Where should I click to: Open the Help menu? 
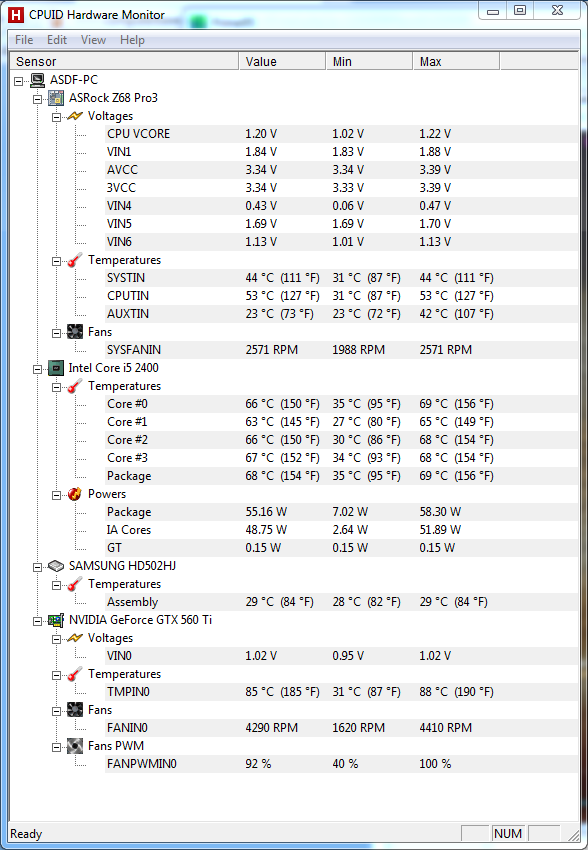click(x=132, y=40)
